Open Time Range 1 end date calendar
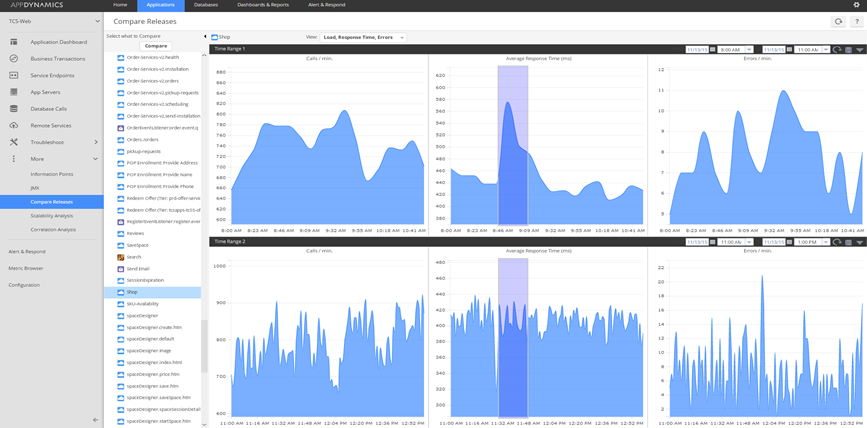 (789, 50)
